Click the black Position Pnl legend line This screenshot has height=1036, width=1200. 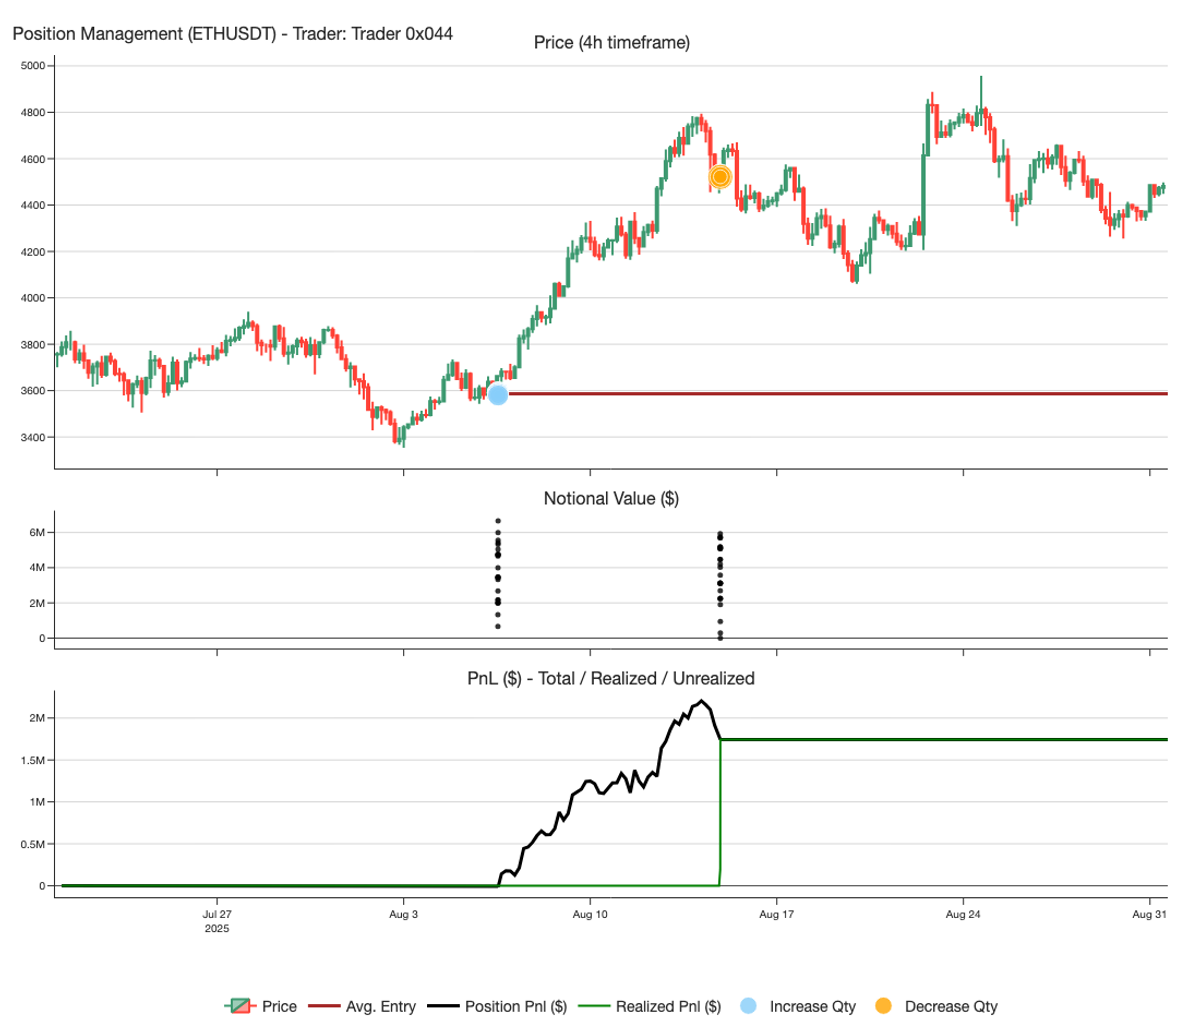point(442,1006)
